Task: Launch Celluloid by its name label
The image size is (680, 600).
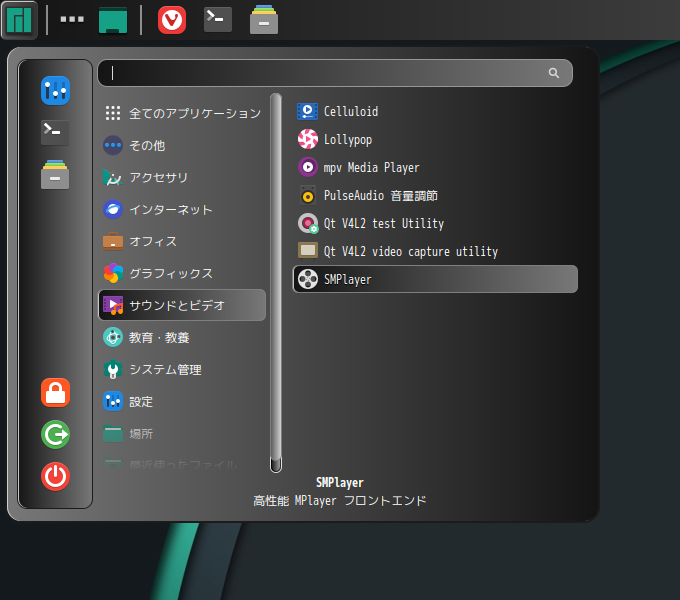Action: [x=351, y=111]
